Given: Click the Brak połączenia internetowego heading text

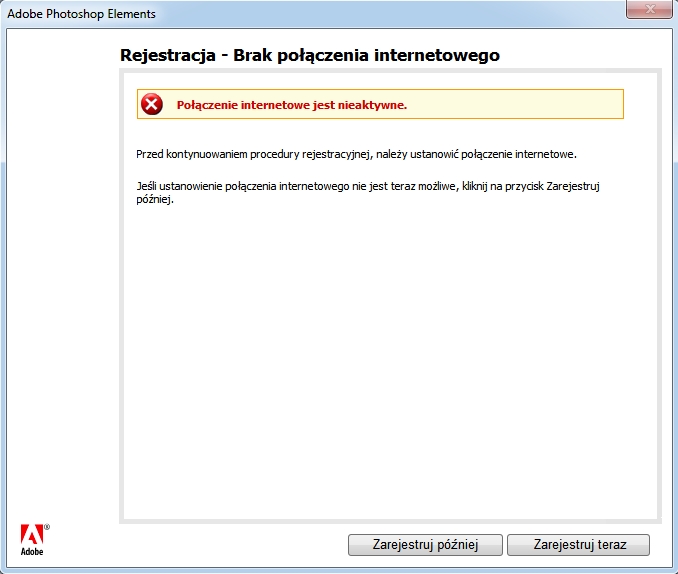Looking at the screenshot, I should (366, 55).
